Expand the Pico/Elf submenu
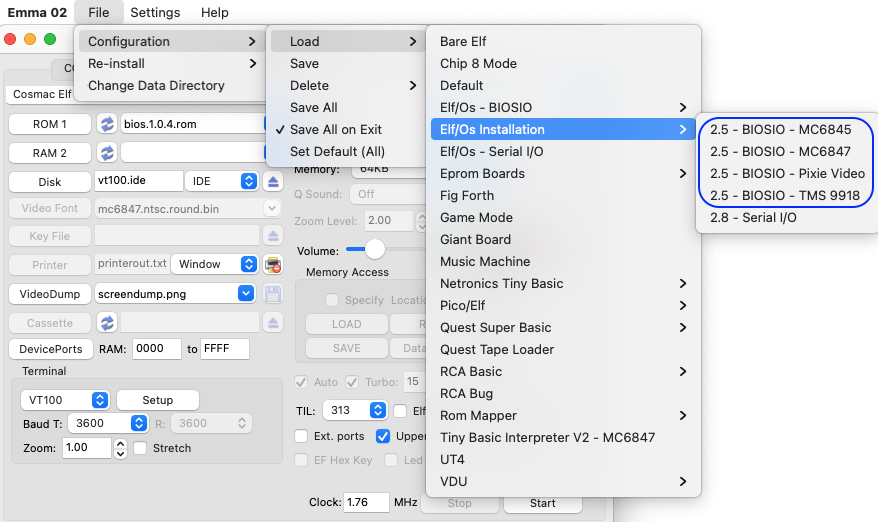878x522 pixels. (x=563, y=305)
